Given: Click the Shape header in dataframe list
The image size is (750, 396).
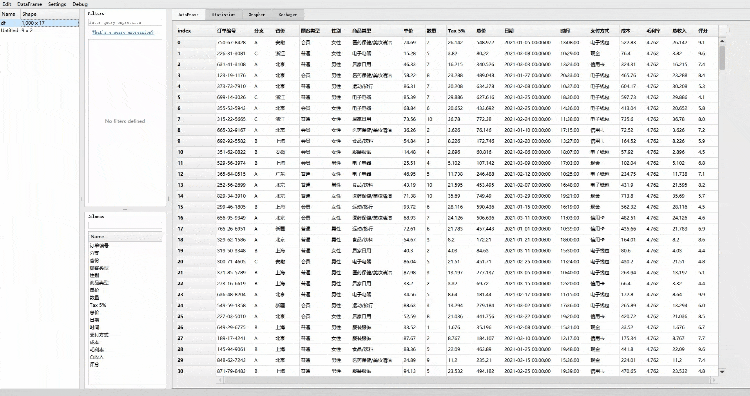Looking at the screenshot, I should (50, 14).
